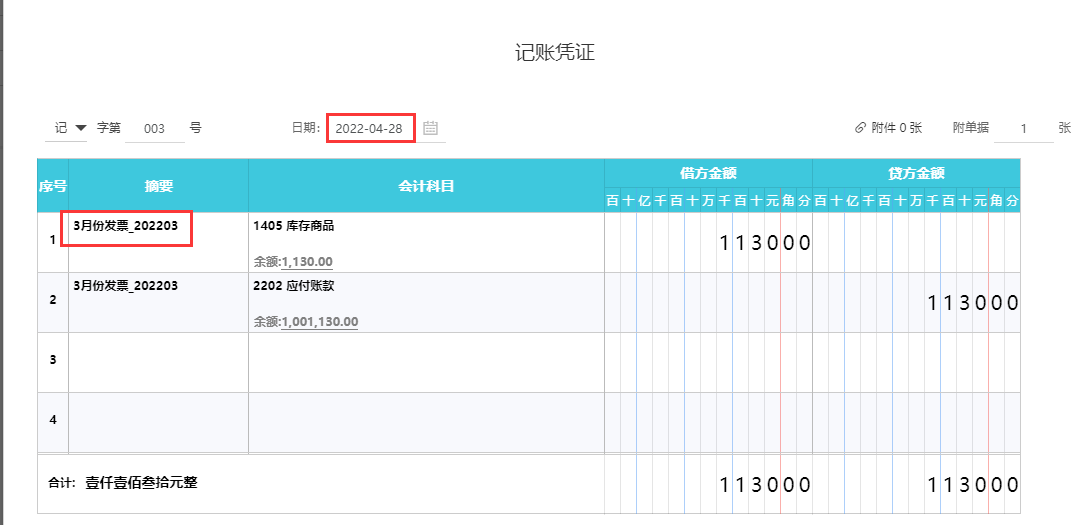Open balance link 1,130.00
The image size is (1087, 525).
[x=307, y=262]
